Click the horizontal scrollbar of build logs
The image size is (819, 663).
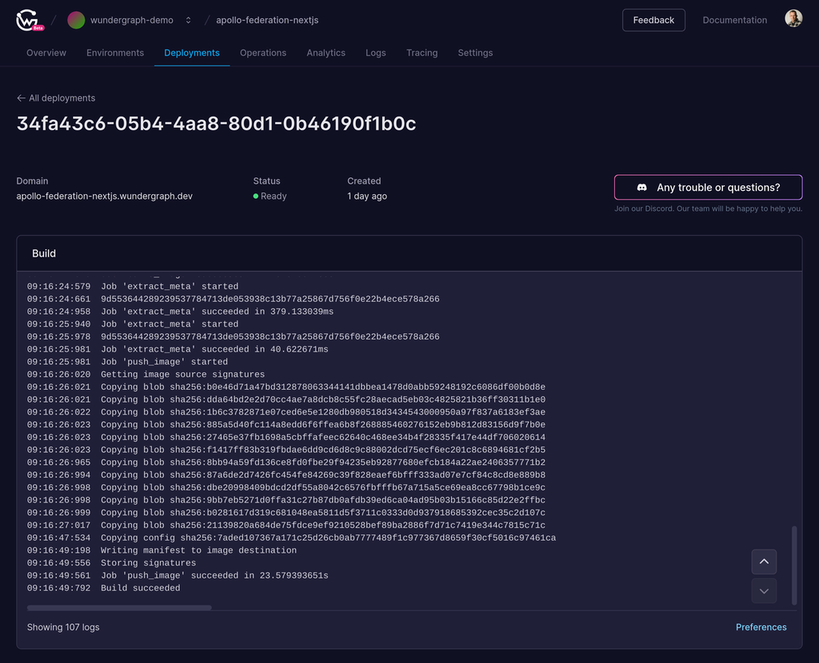[x=119, y=608]
